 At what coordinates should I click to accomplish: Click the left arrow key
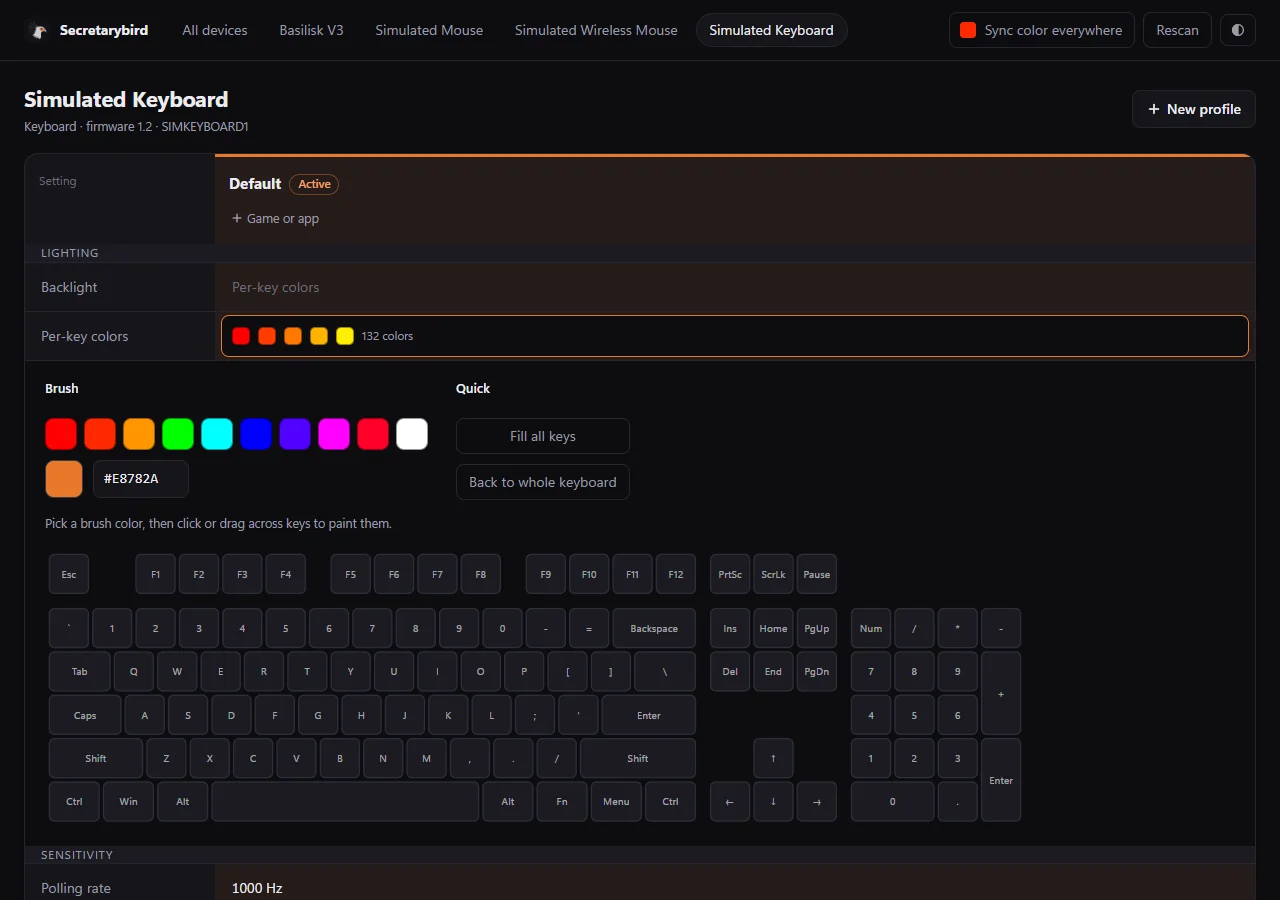coord(730,801)
